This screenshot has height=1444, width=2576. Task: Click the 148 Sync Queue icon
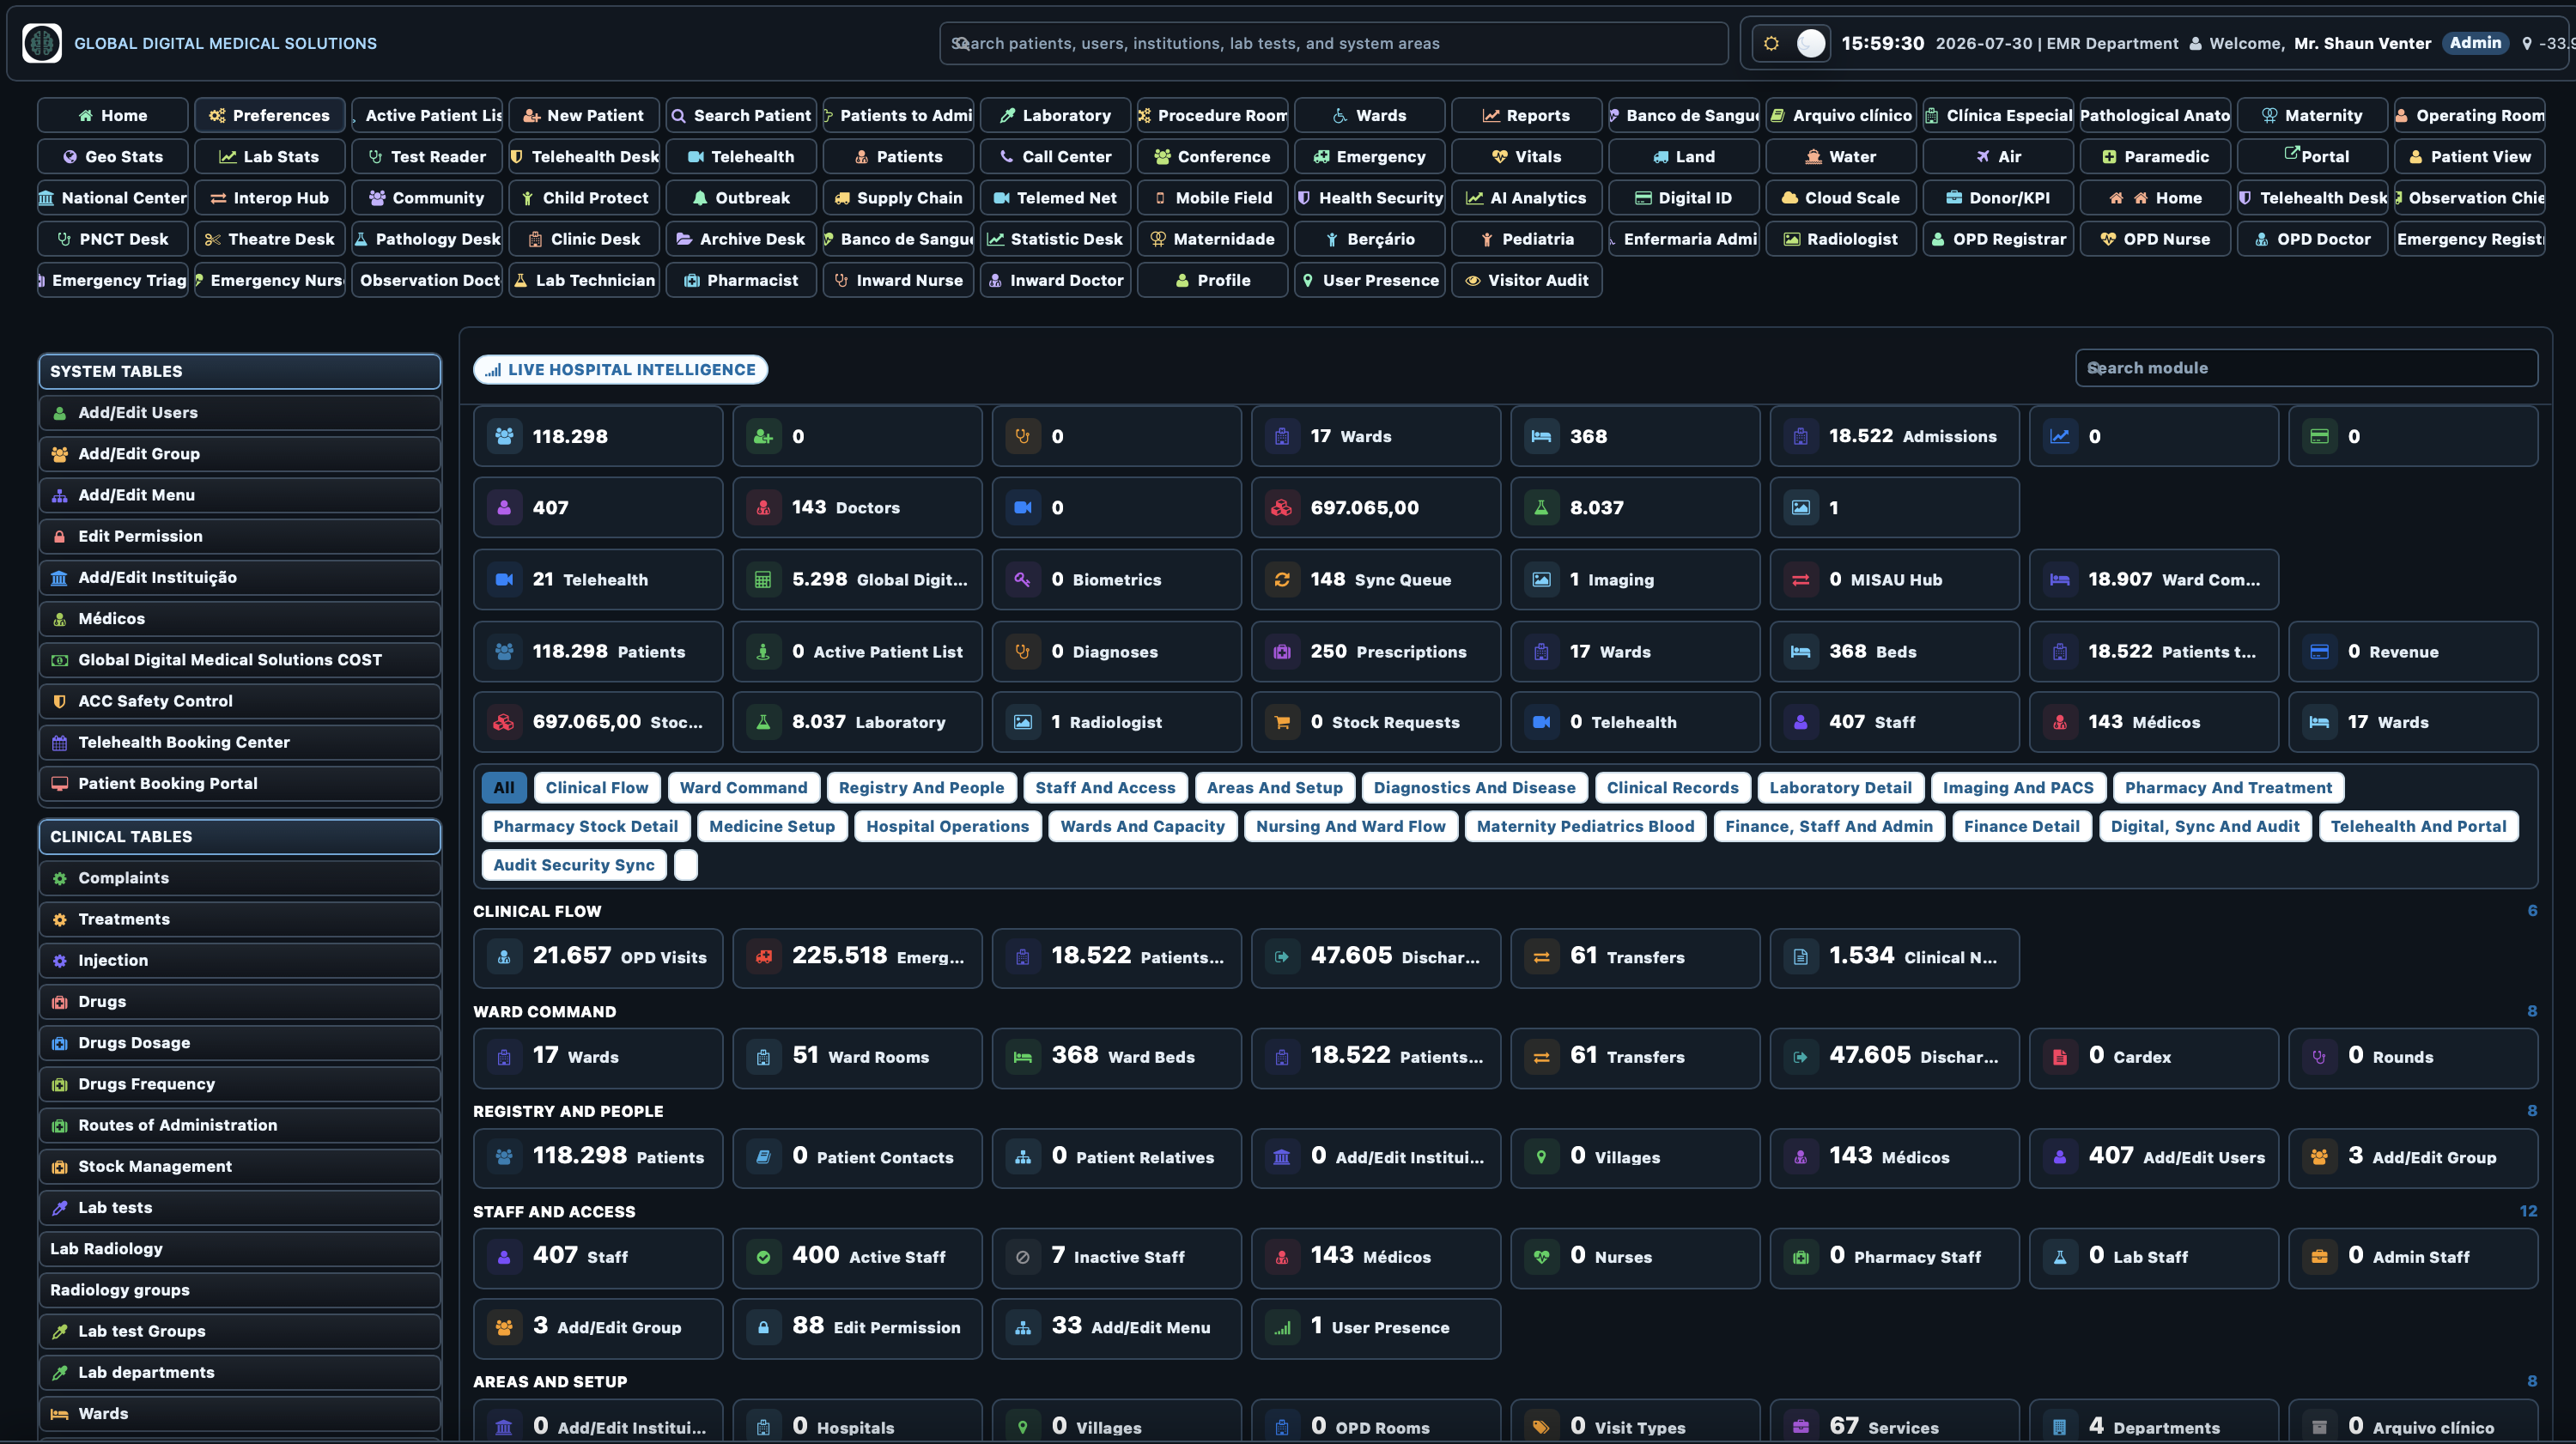pos(1282,579)
